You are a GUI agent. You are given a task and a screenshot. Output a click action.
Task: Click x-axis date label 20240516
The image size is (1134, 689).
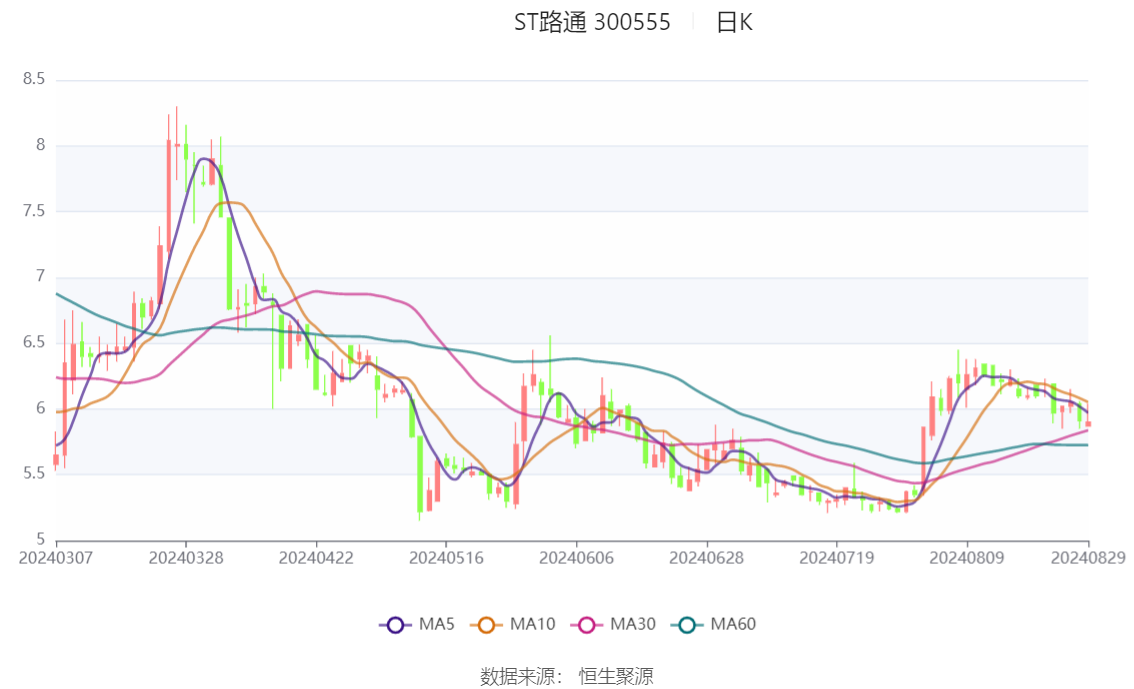point(446,558)
